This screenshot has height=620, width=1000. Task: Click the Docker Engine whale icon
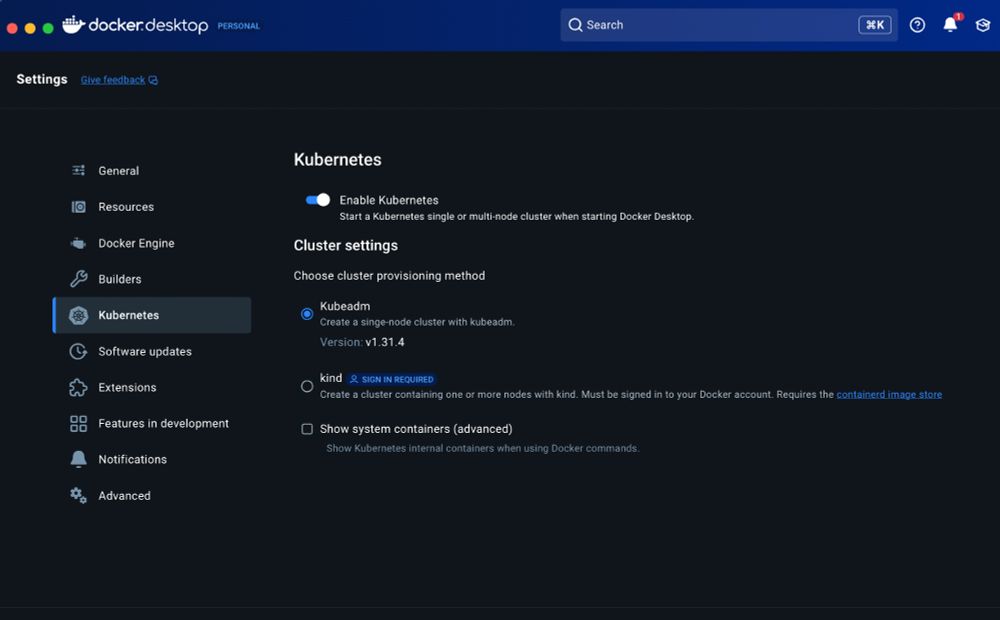(78, 243)
